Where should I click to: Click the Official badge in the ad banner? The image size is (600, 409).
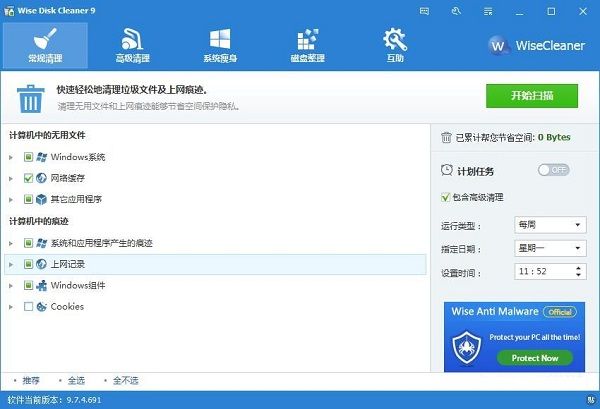point(559,312)
